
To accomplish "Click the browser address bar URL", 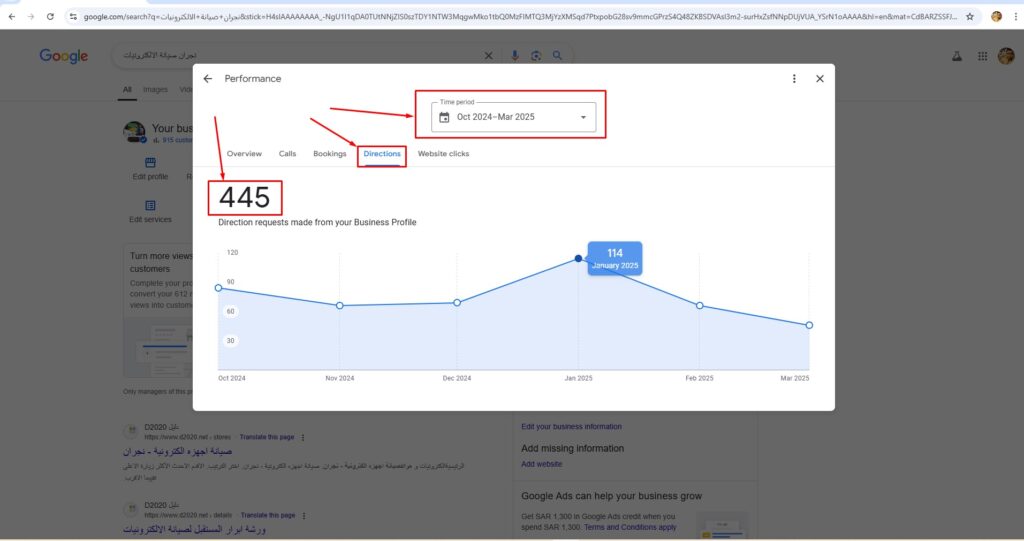I will tap(520, 16).
